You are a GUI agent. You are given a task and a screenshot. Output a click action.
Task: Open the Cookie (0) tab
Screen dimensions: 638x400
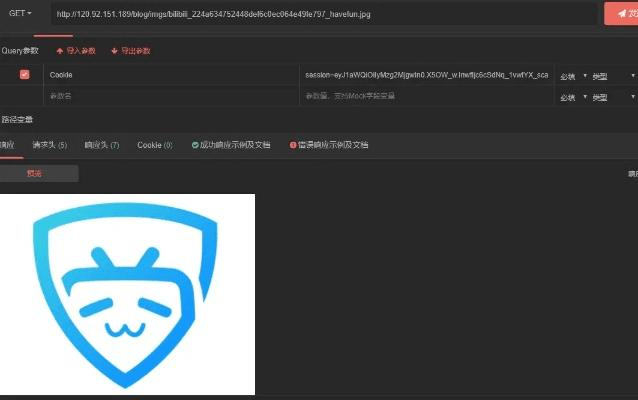tap(154, 145)
